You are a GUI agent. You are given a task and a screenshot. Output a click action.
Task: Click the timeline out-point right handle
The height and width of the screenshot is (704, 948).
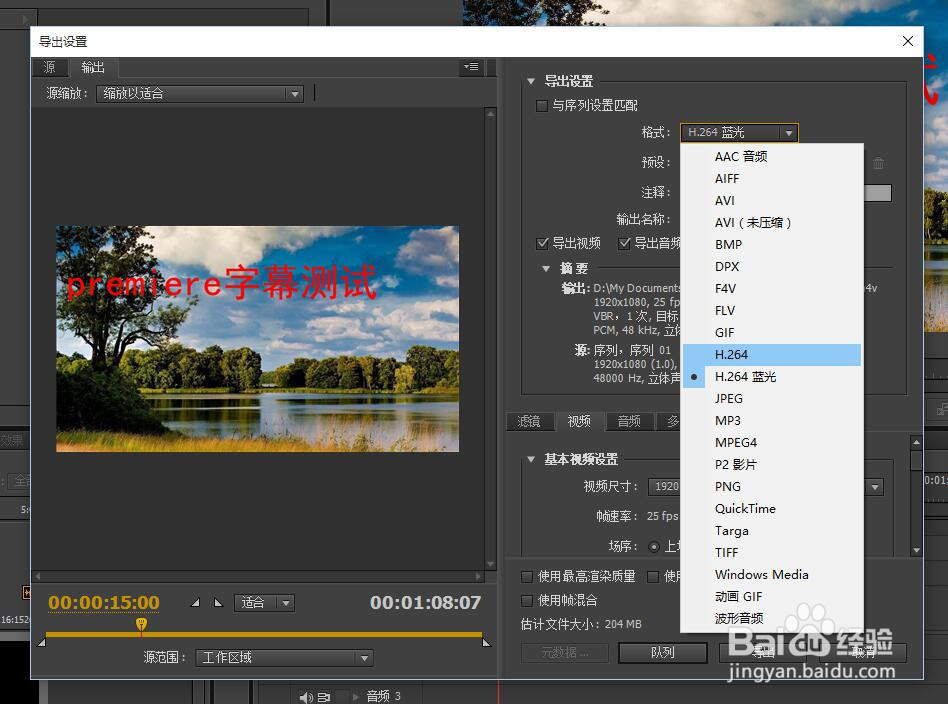click(487, 642)
